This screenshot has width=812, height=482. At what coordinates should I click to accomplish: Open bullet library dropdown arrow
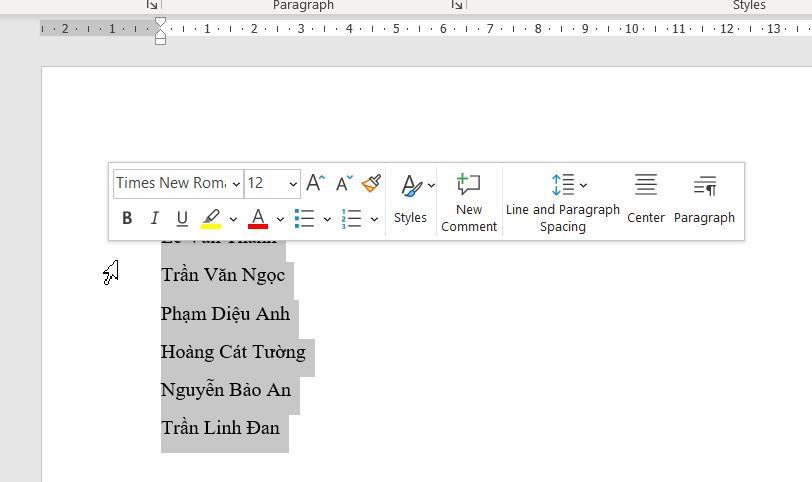point(327,219)
